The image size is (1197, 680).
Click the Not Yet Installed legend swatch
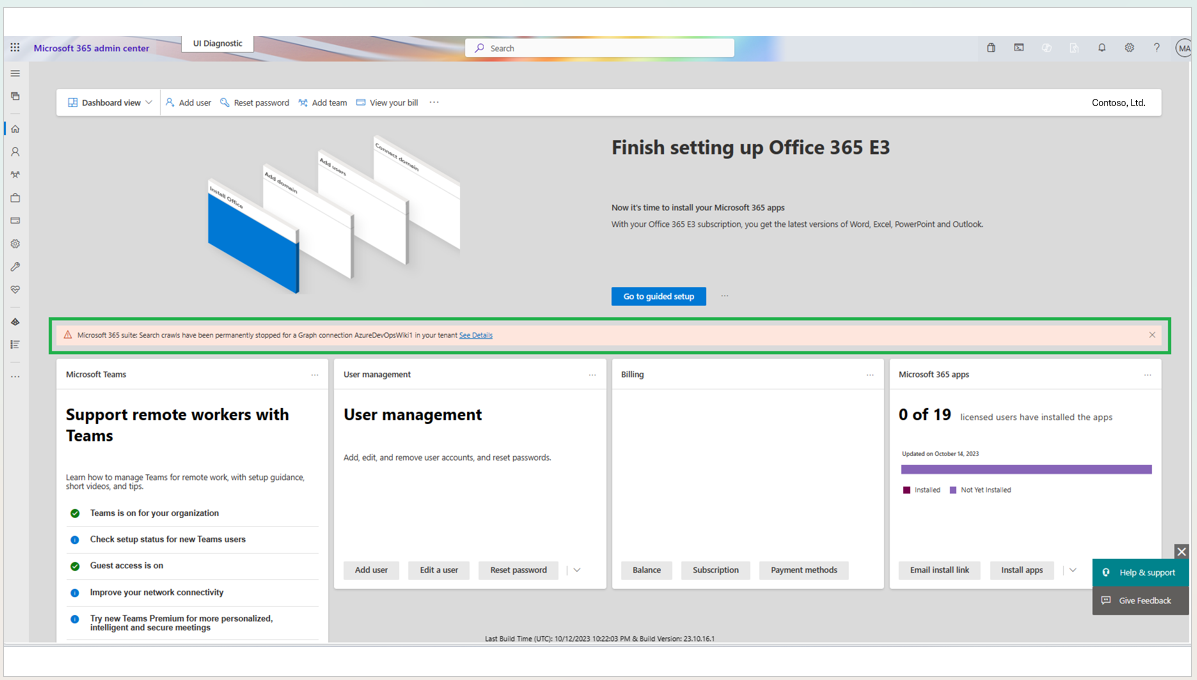pyautogui.click(x=953, y=490)
